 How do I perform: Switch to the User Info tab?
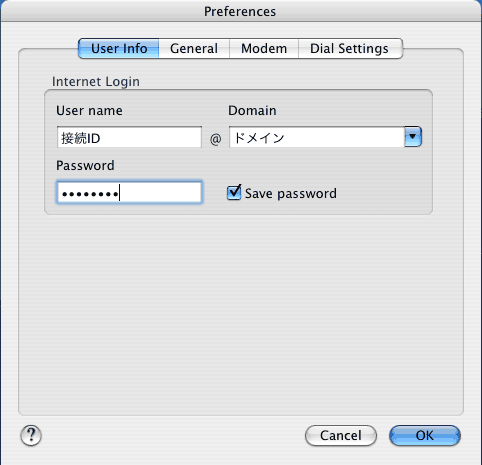click(x=119, y=49)
